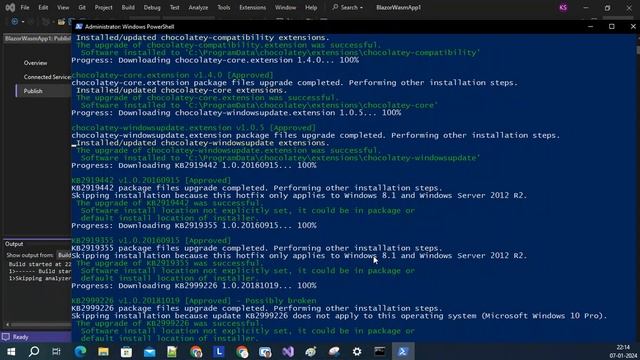Maximize the PowerShell window
The image size is (640, 360).
[x=611, y=27]
